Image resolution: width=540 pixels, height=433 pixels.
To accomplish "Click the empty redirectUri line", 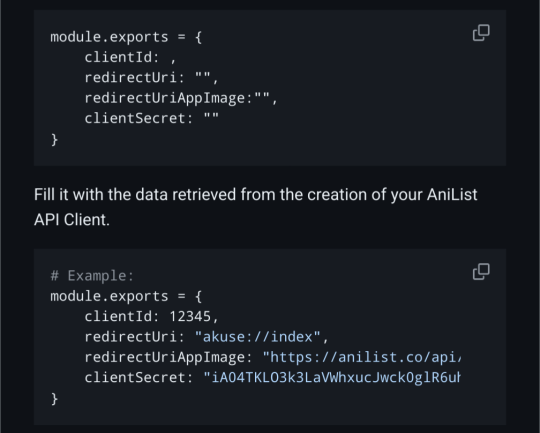I will click(152, 78).
